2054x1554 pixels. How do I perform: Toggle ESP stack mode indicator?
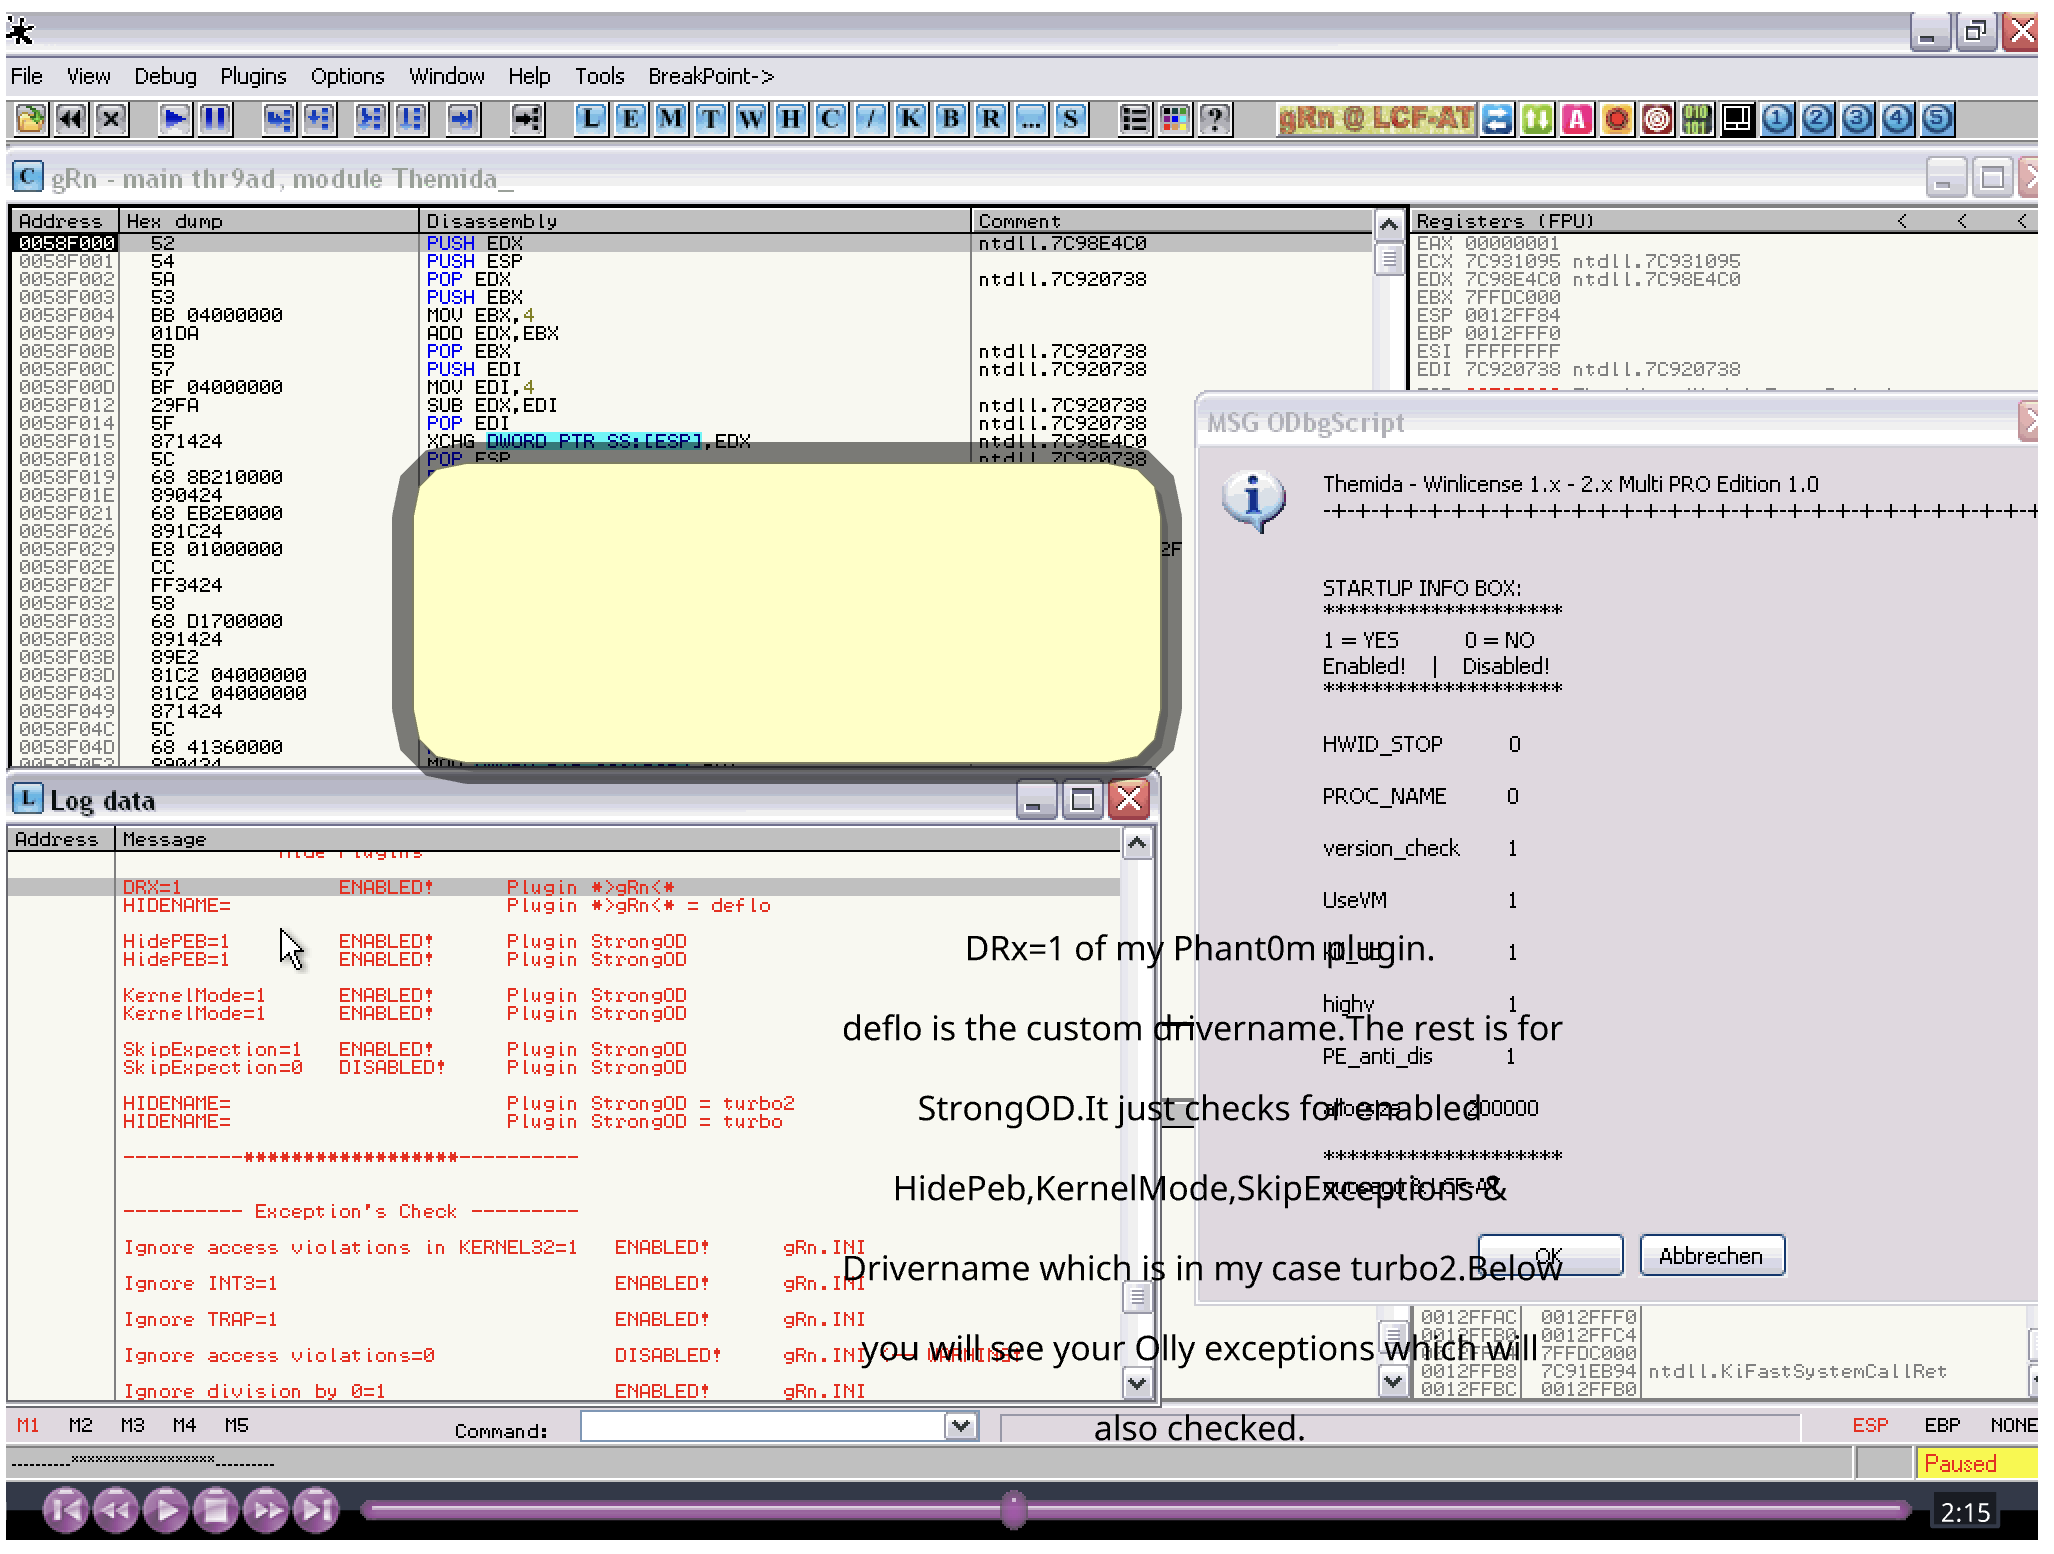(1869, 1425)
